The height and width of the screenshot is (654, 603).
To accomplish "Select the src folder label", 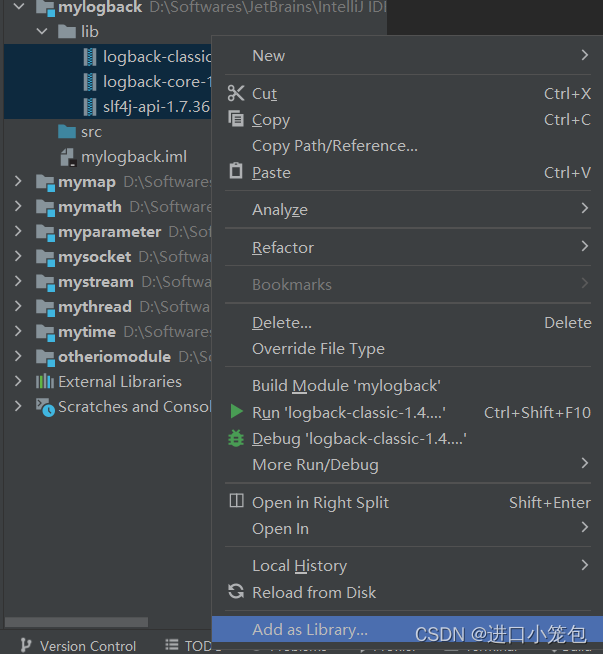I will (91, 132).
